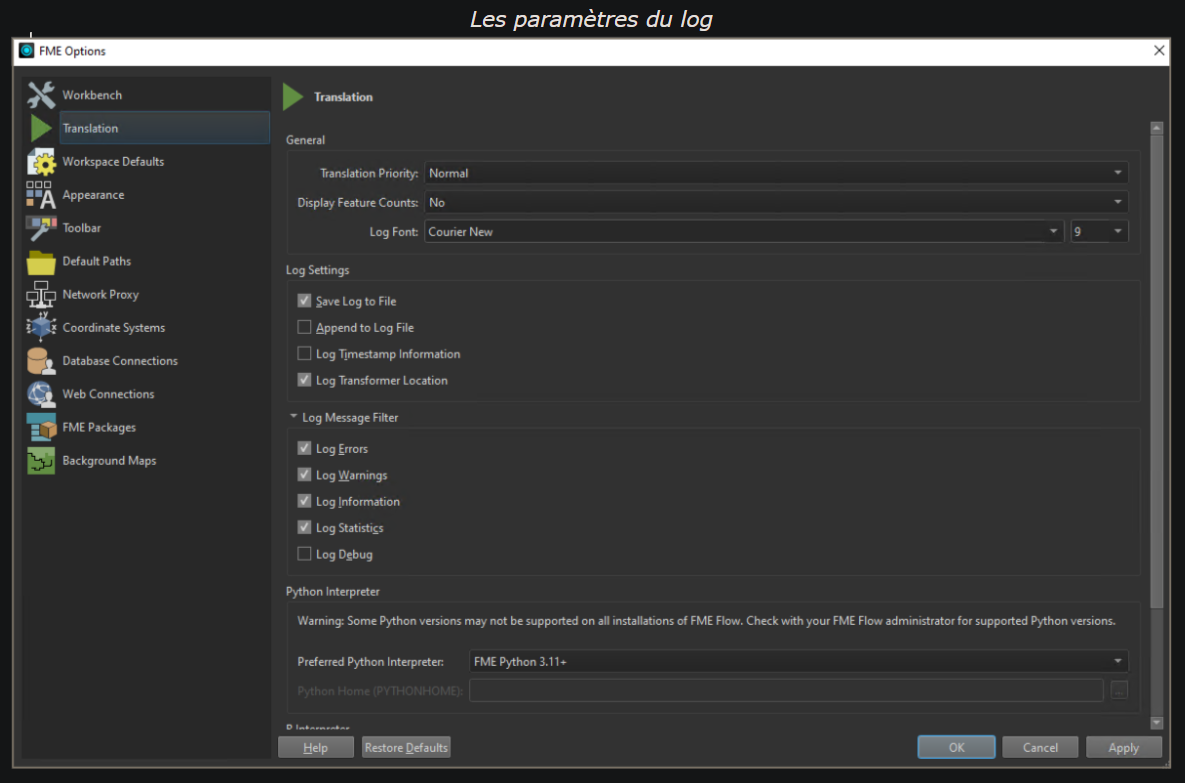Enable the Log Debug checkbox
1185x783 pixels.
point(304,554)
